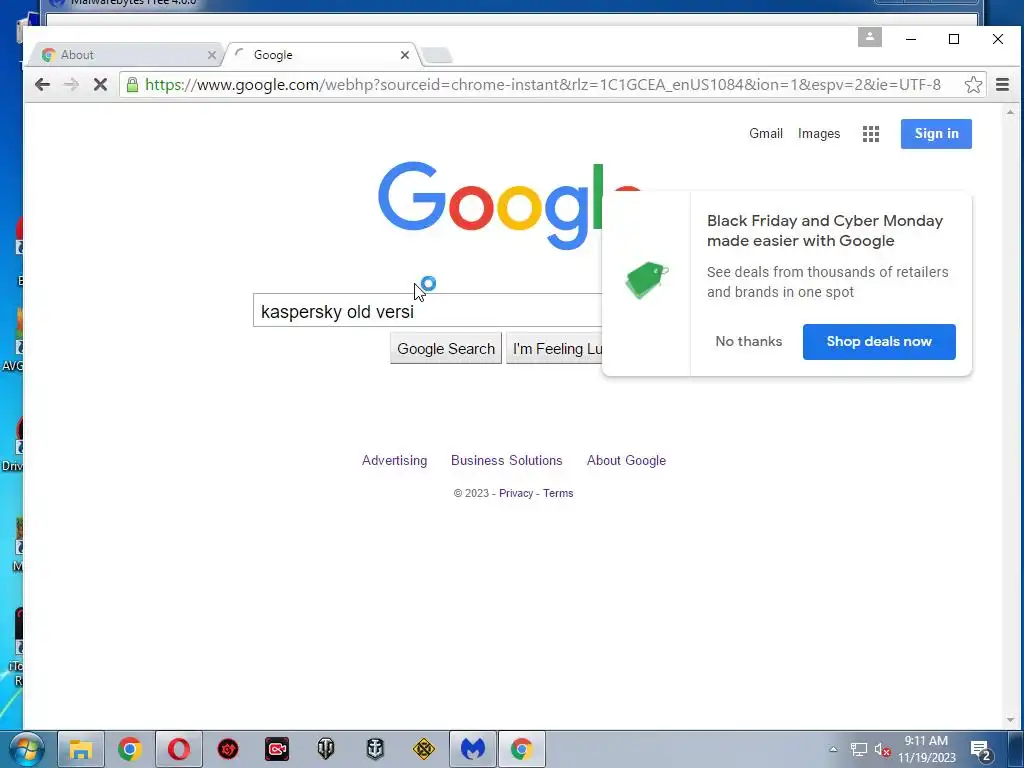Open the Chrome user profile button
Viewport: 1024px width, 768px height.
pyautogui.click(x=869, y=37)
